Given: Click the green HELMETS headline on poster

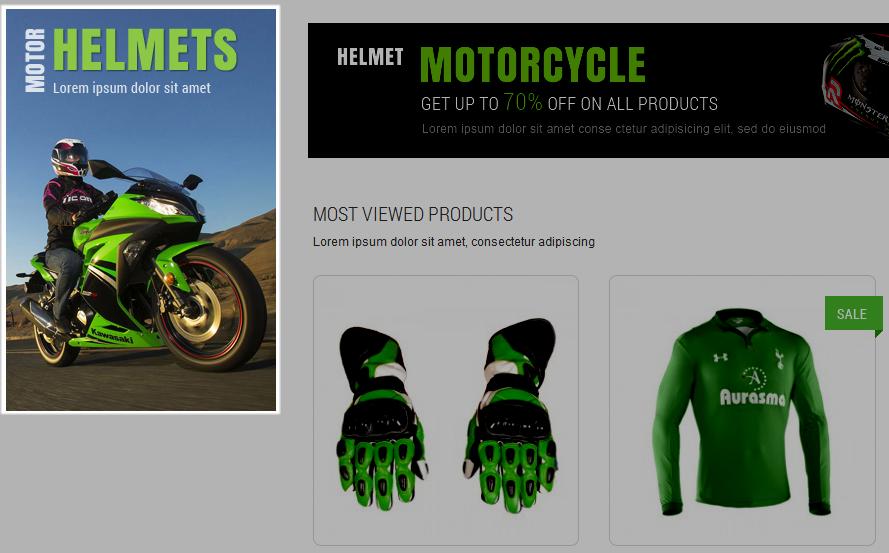Looking at the screenshot, I should pos(146,50).
